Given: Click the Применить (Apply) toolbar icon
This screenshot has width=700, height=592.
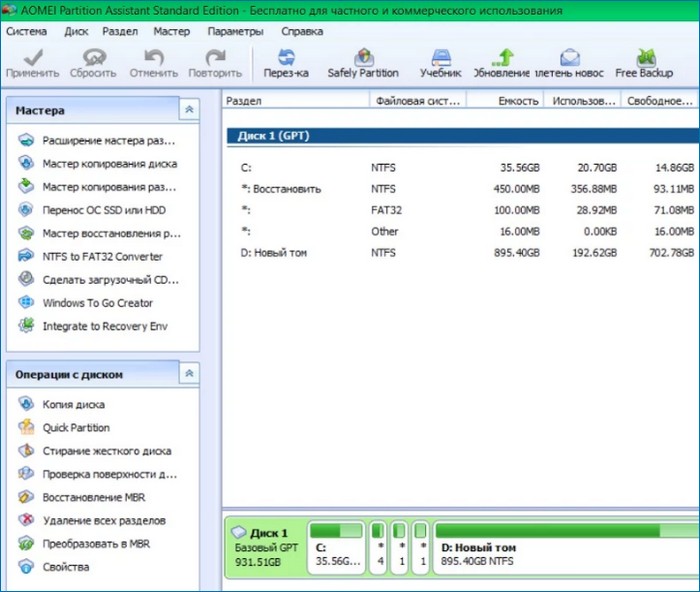Looking at the screenshot, I should click(32, 63).
